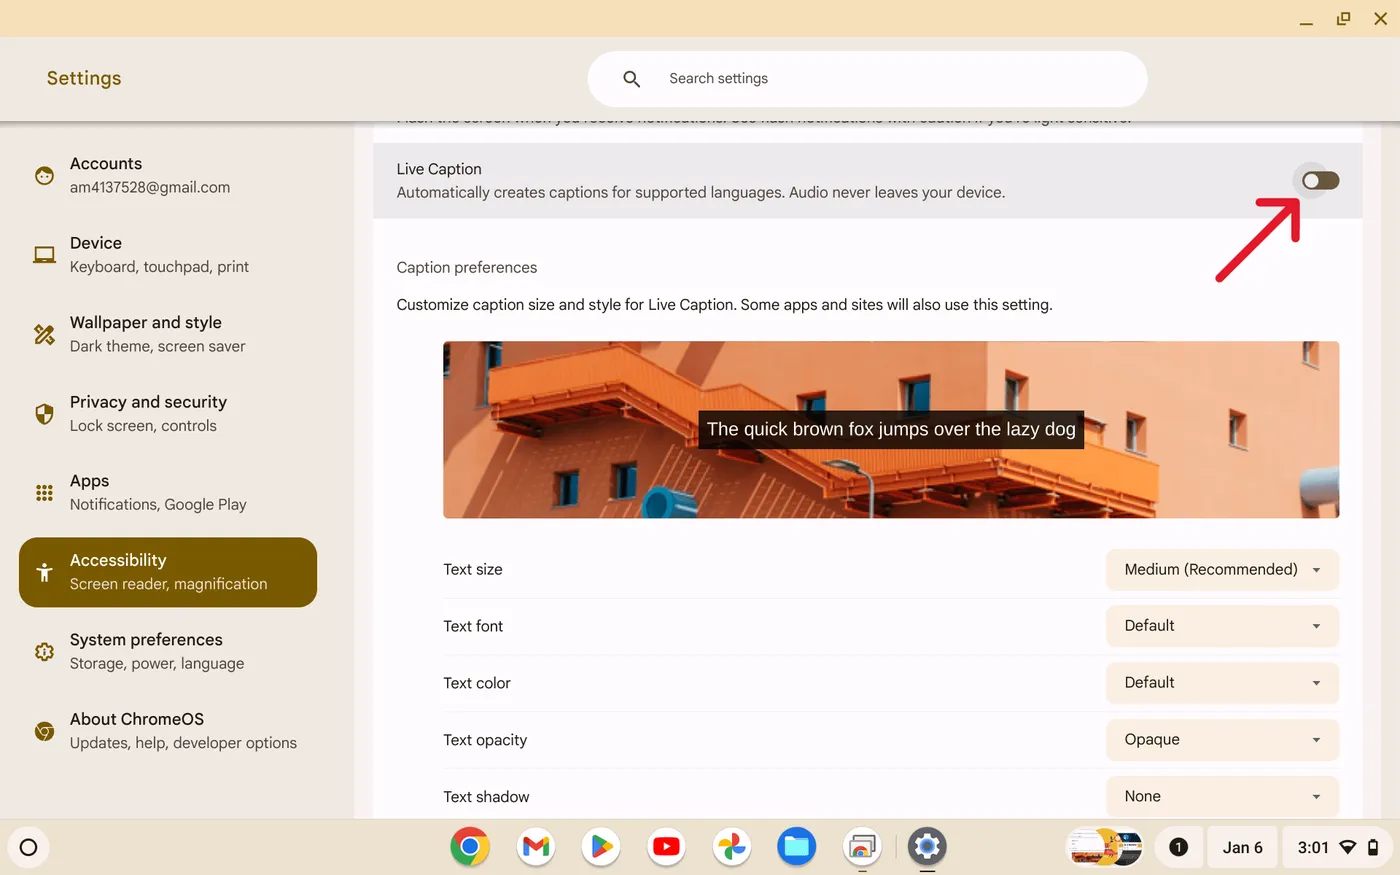Open the screenshots app on the shelf

862,847
